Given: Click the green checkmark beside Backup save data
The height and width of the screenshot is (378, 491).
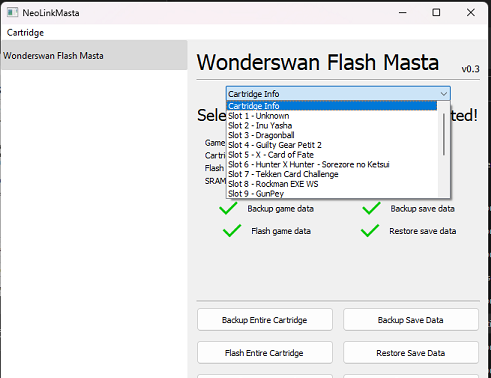Looking at the screenshot, I should coord(371,208).
